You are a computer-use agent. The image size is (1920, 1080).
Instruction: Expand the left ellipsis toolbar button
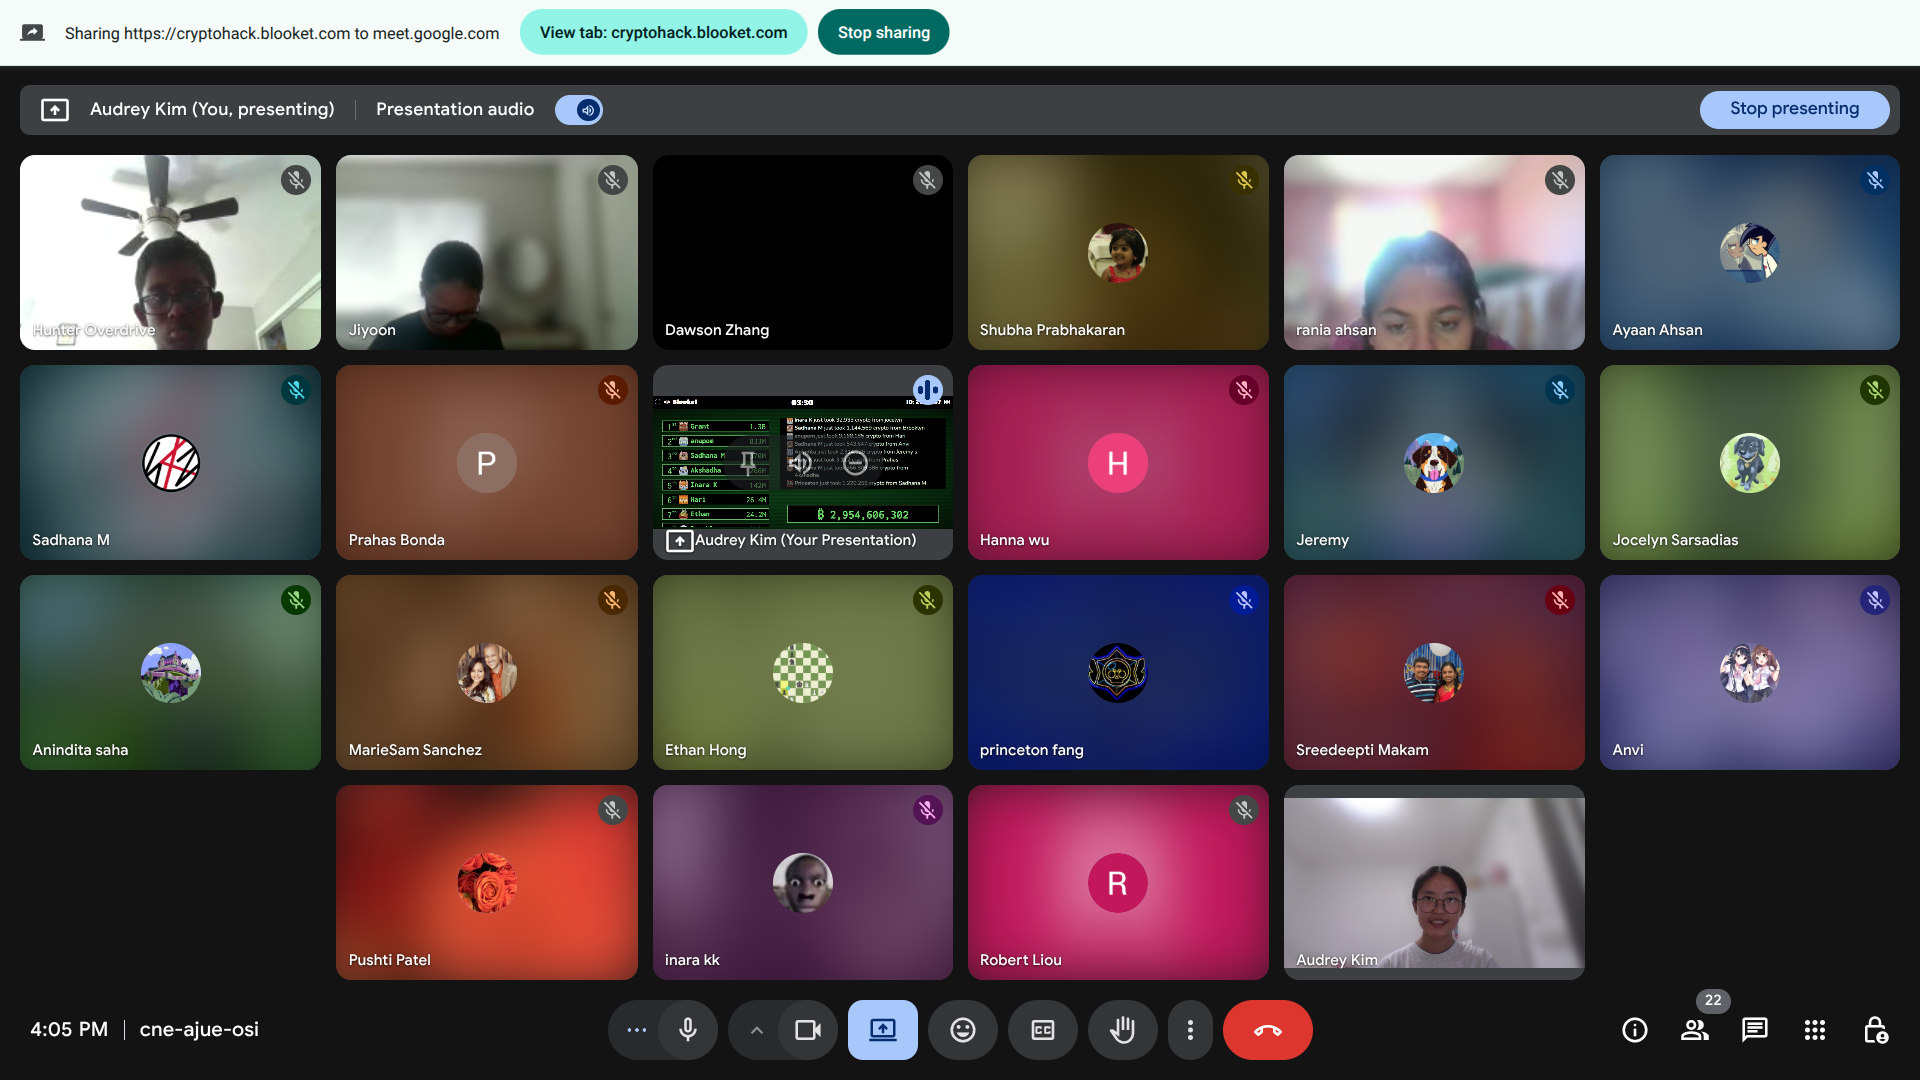click(x=636, y=1030)
